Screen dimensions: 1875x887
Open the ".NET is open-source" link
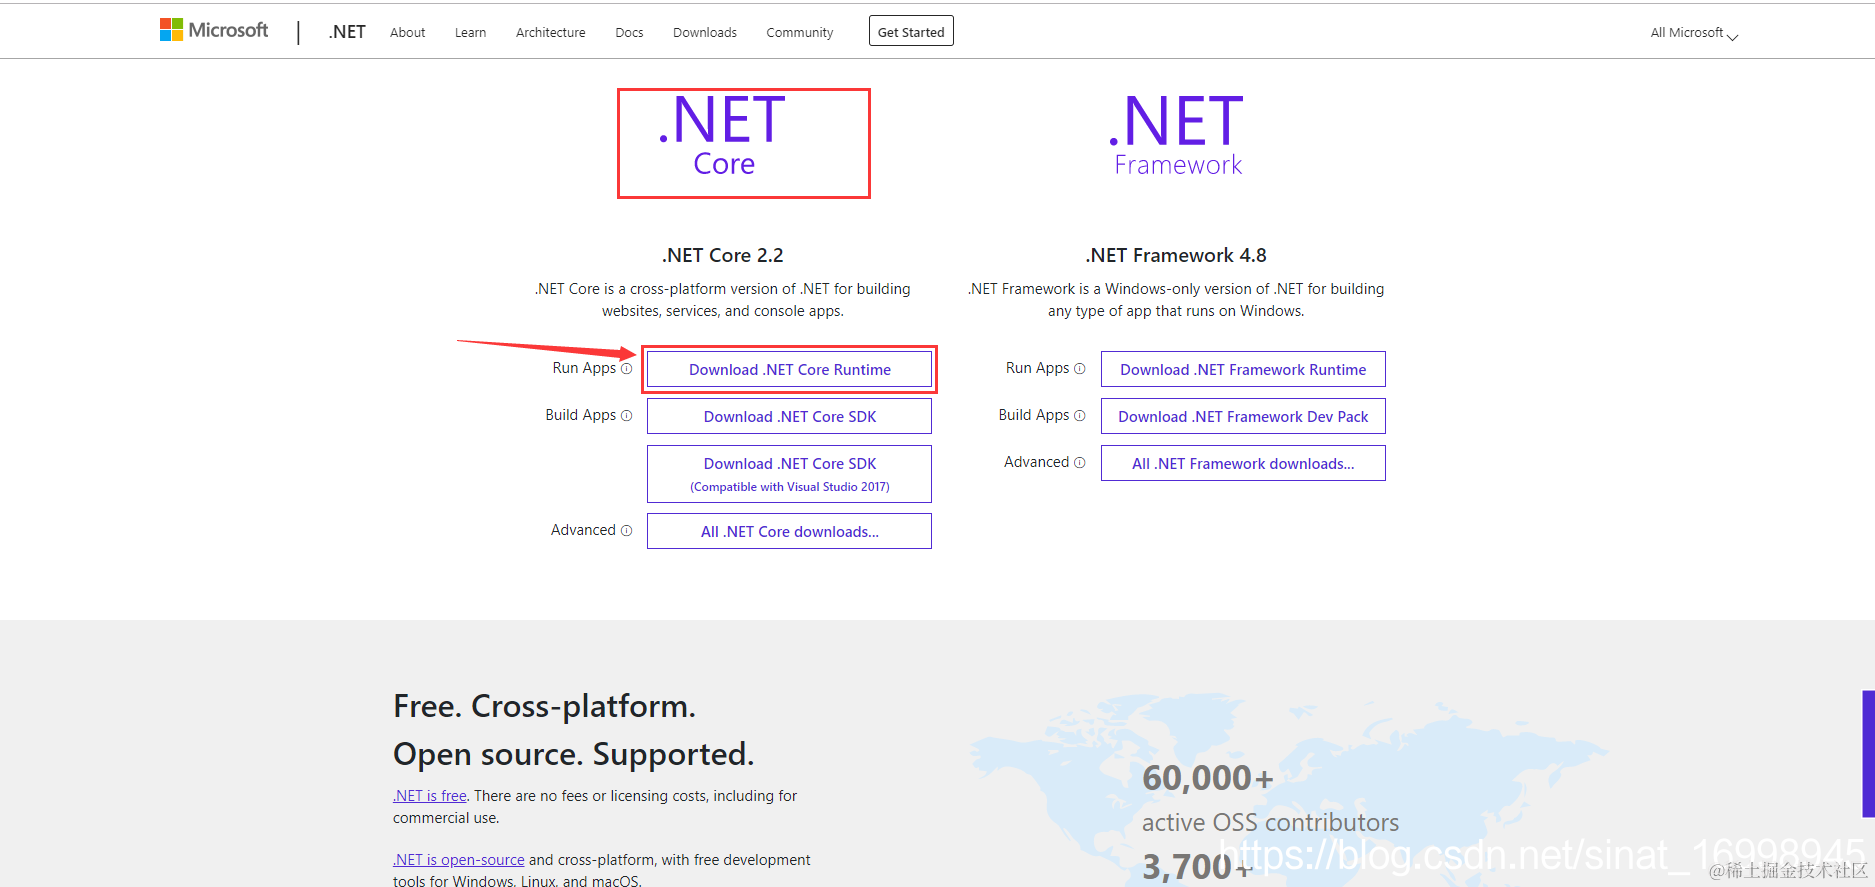pyautogui.click(x=459, y=860)
